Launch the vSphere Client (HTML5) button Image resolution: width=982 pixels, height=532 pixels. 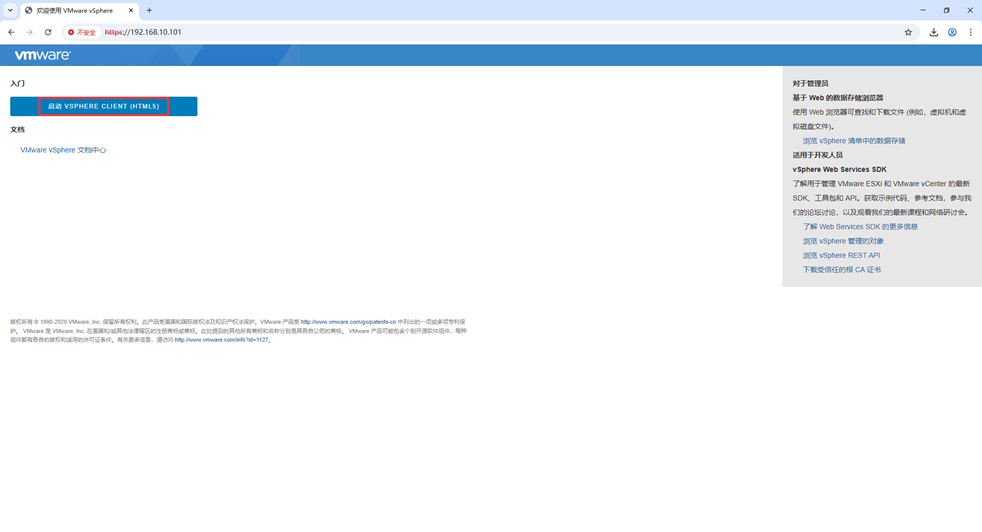click(x=104, y=106)
